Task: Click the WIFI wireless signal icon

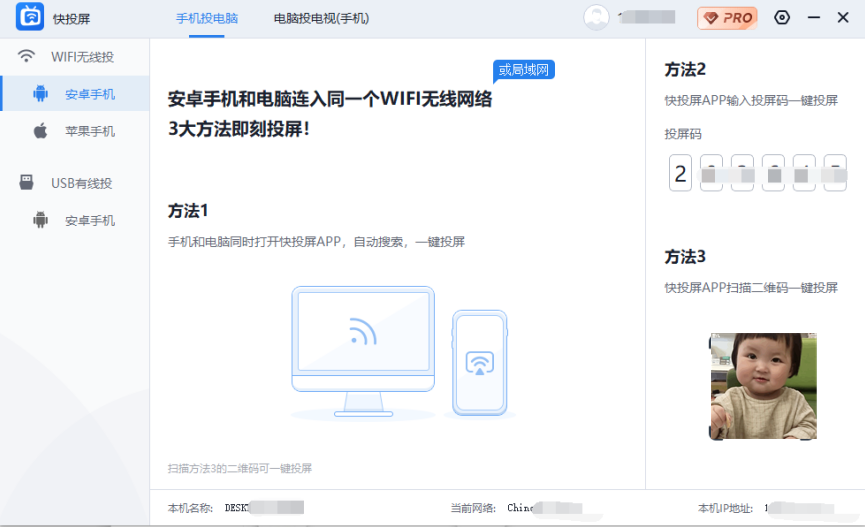Action: [x=26, y=56]
